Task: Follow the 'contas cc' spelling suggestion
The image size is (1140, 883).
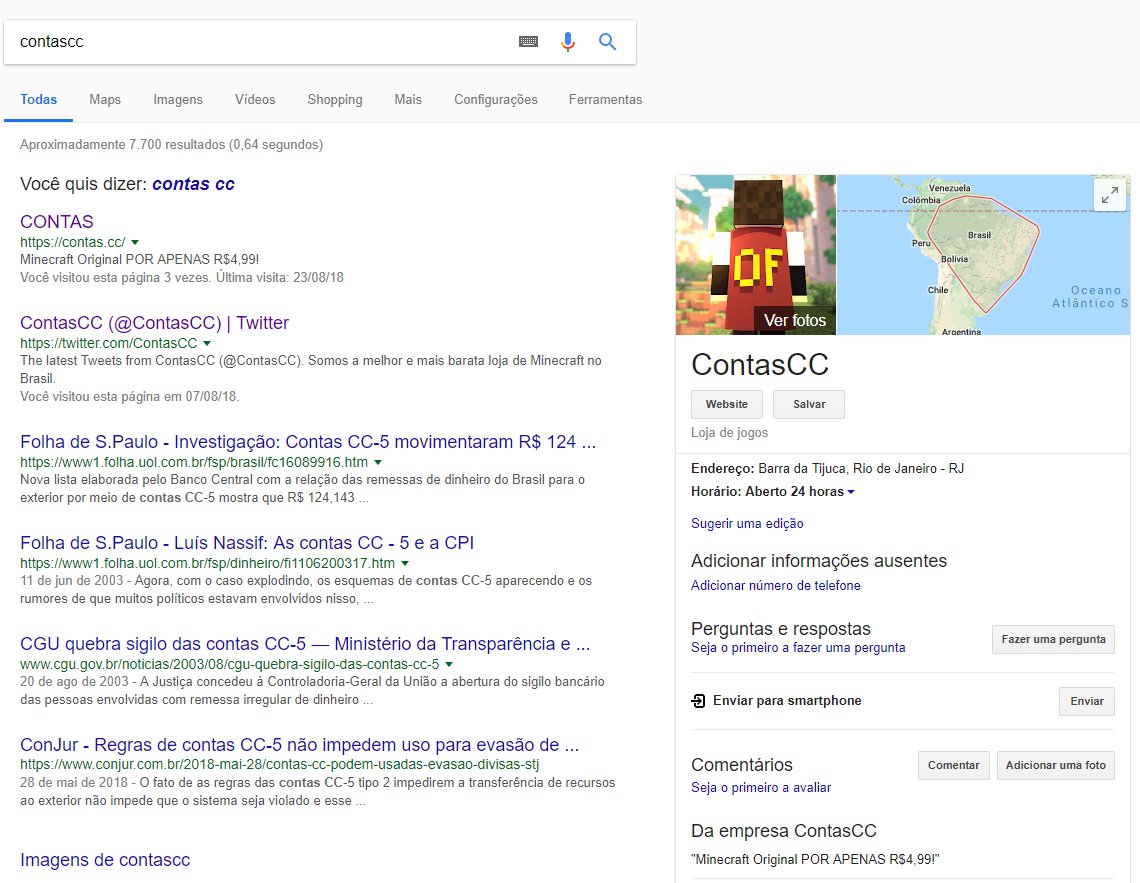Action: pos(193,184)
